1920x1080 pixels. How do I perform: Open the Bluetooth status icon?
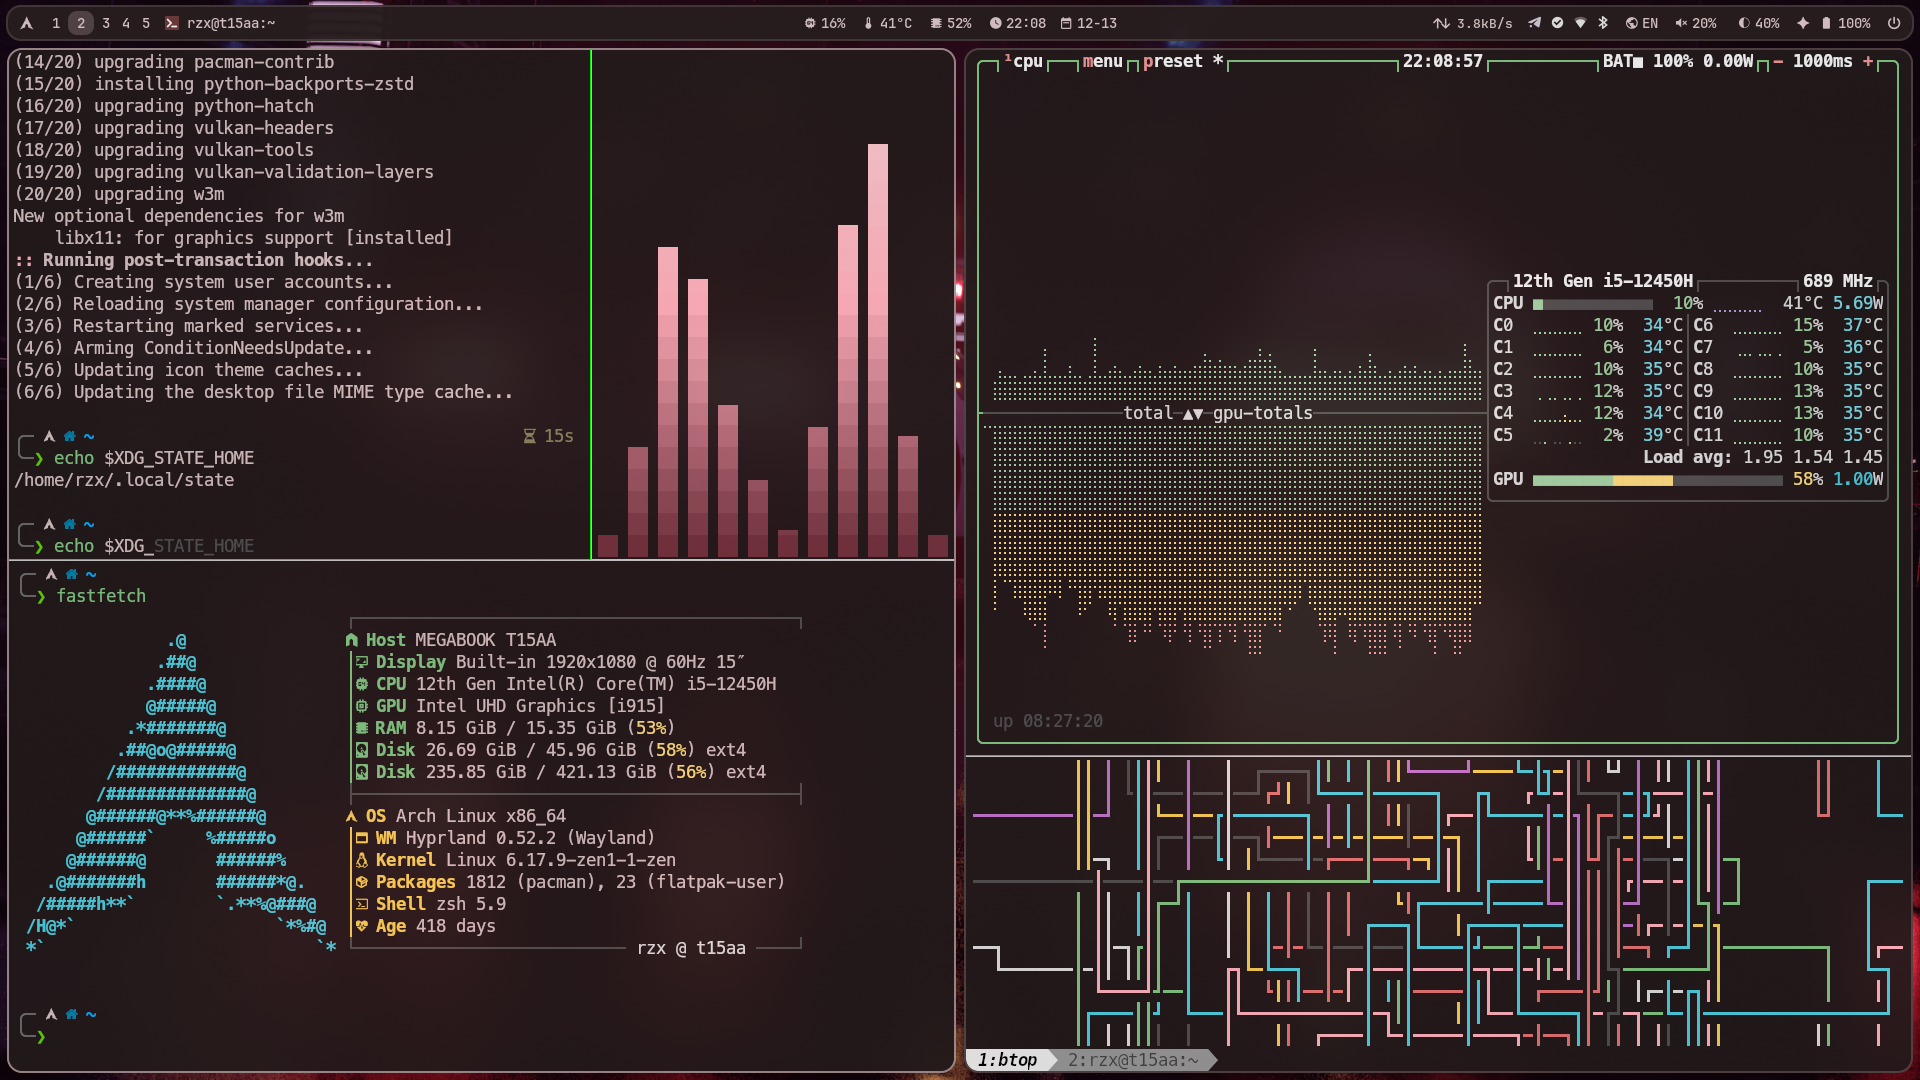[1603, 23]
